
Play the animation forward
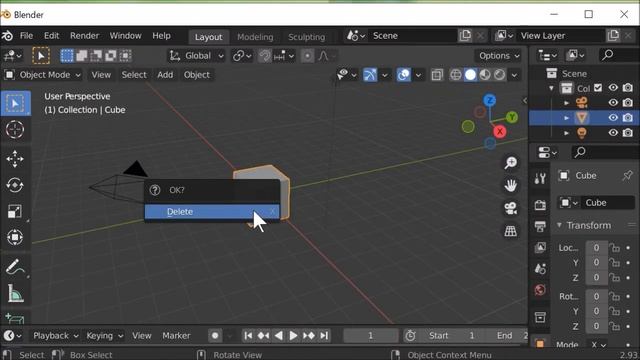click(293, 336)
